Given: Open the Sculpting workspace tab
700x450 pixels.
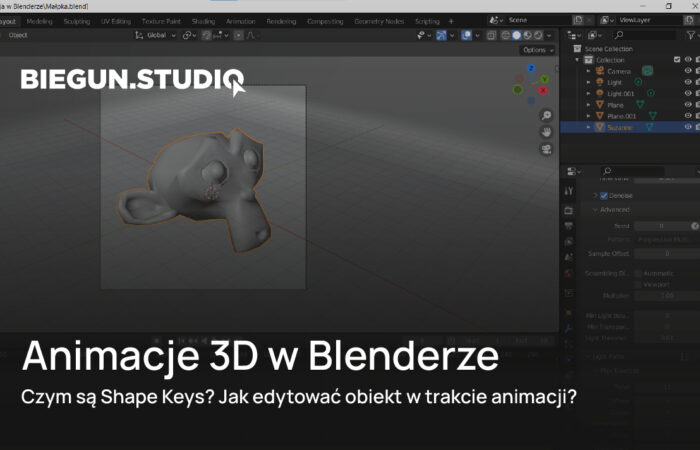Looking at the screenshot, I should (76, 21).
